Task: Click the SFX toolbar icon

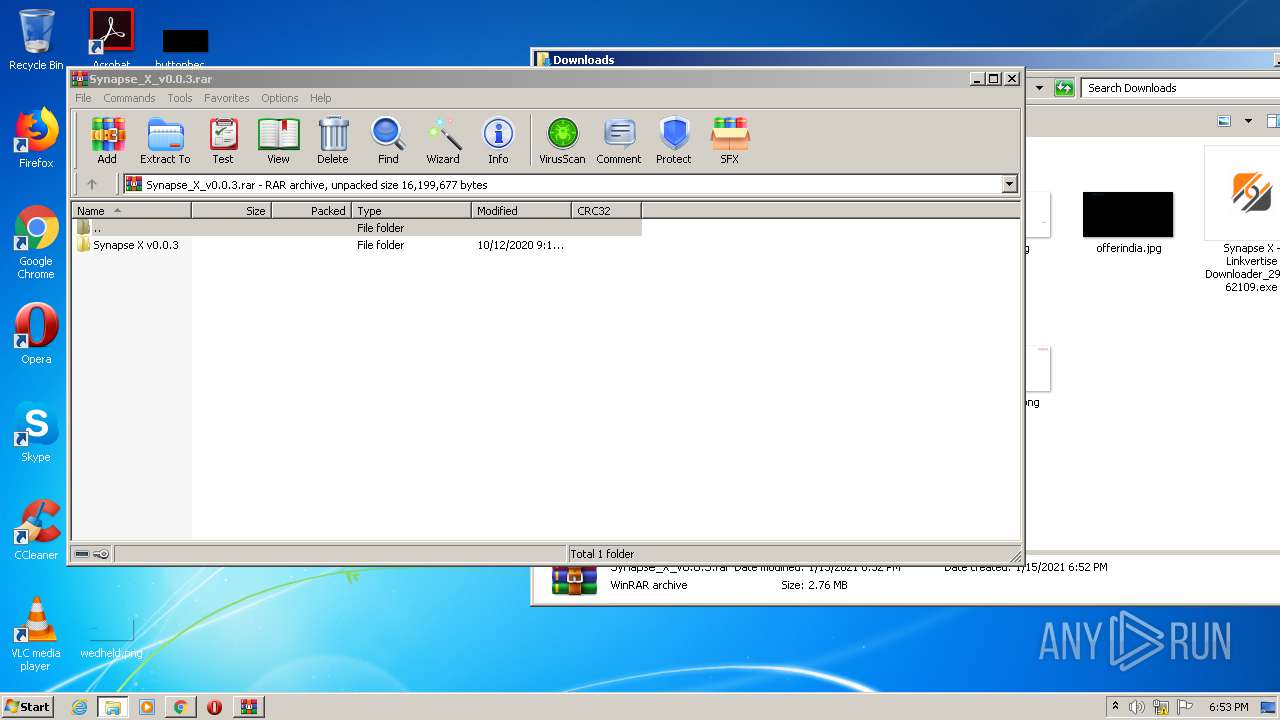Action: (x=730, y=140)
